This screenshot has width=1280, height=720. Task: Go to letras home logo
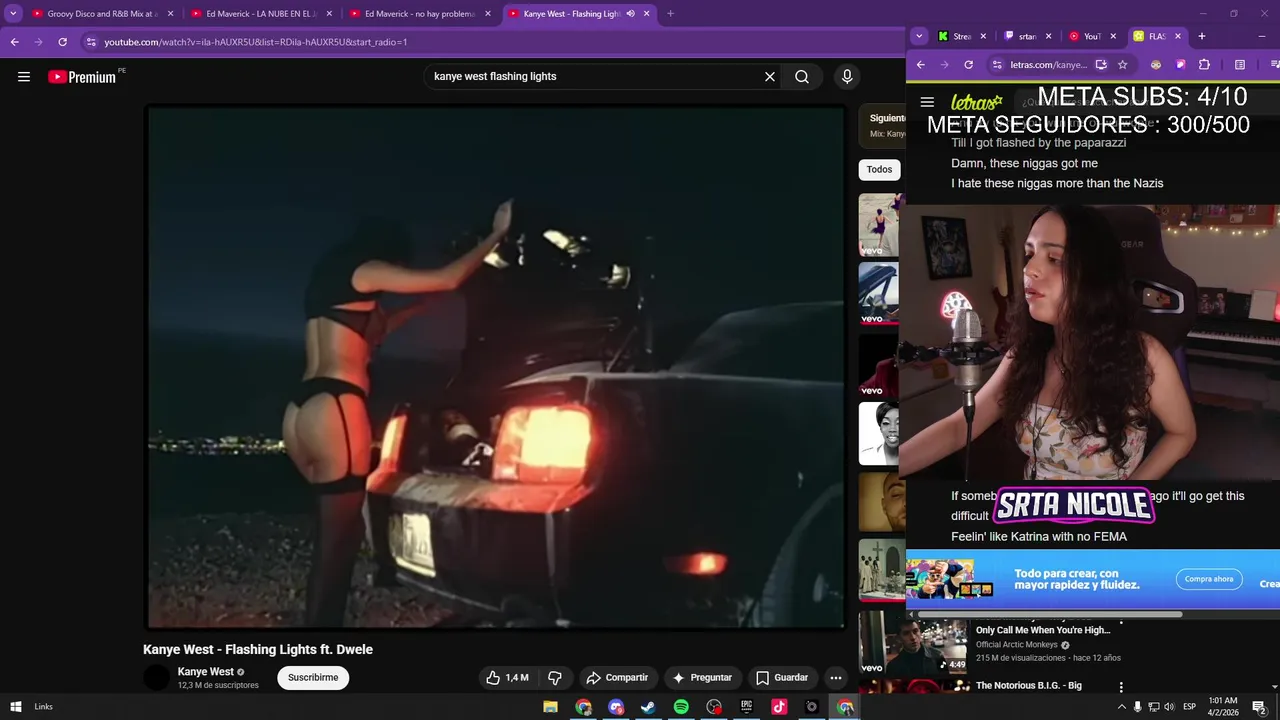click(x=976, y=102)
